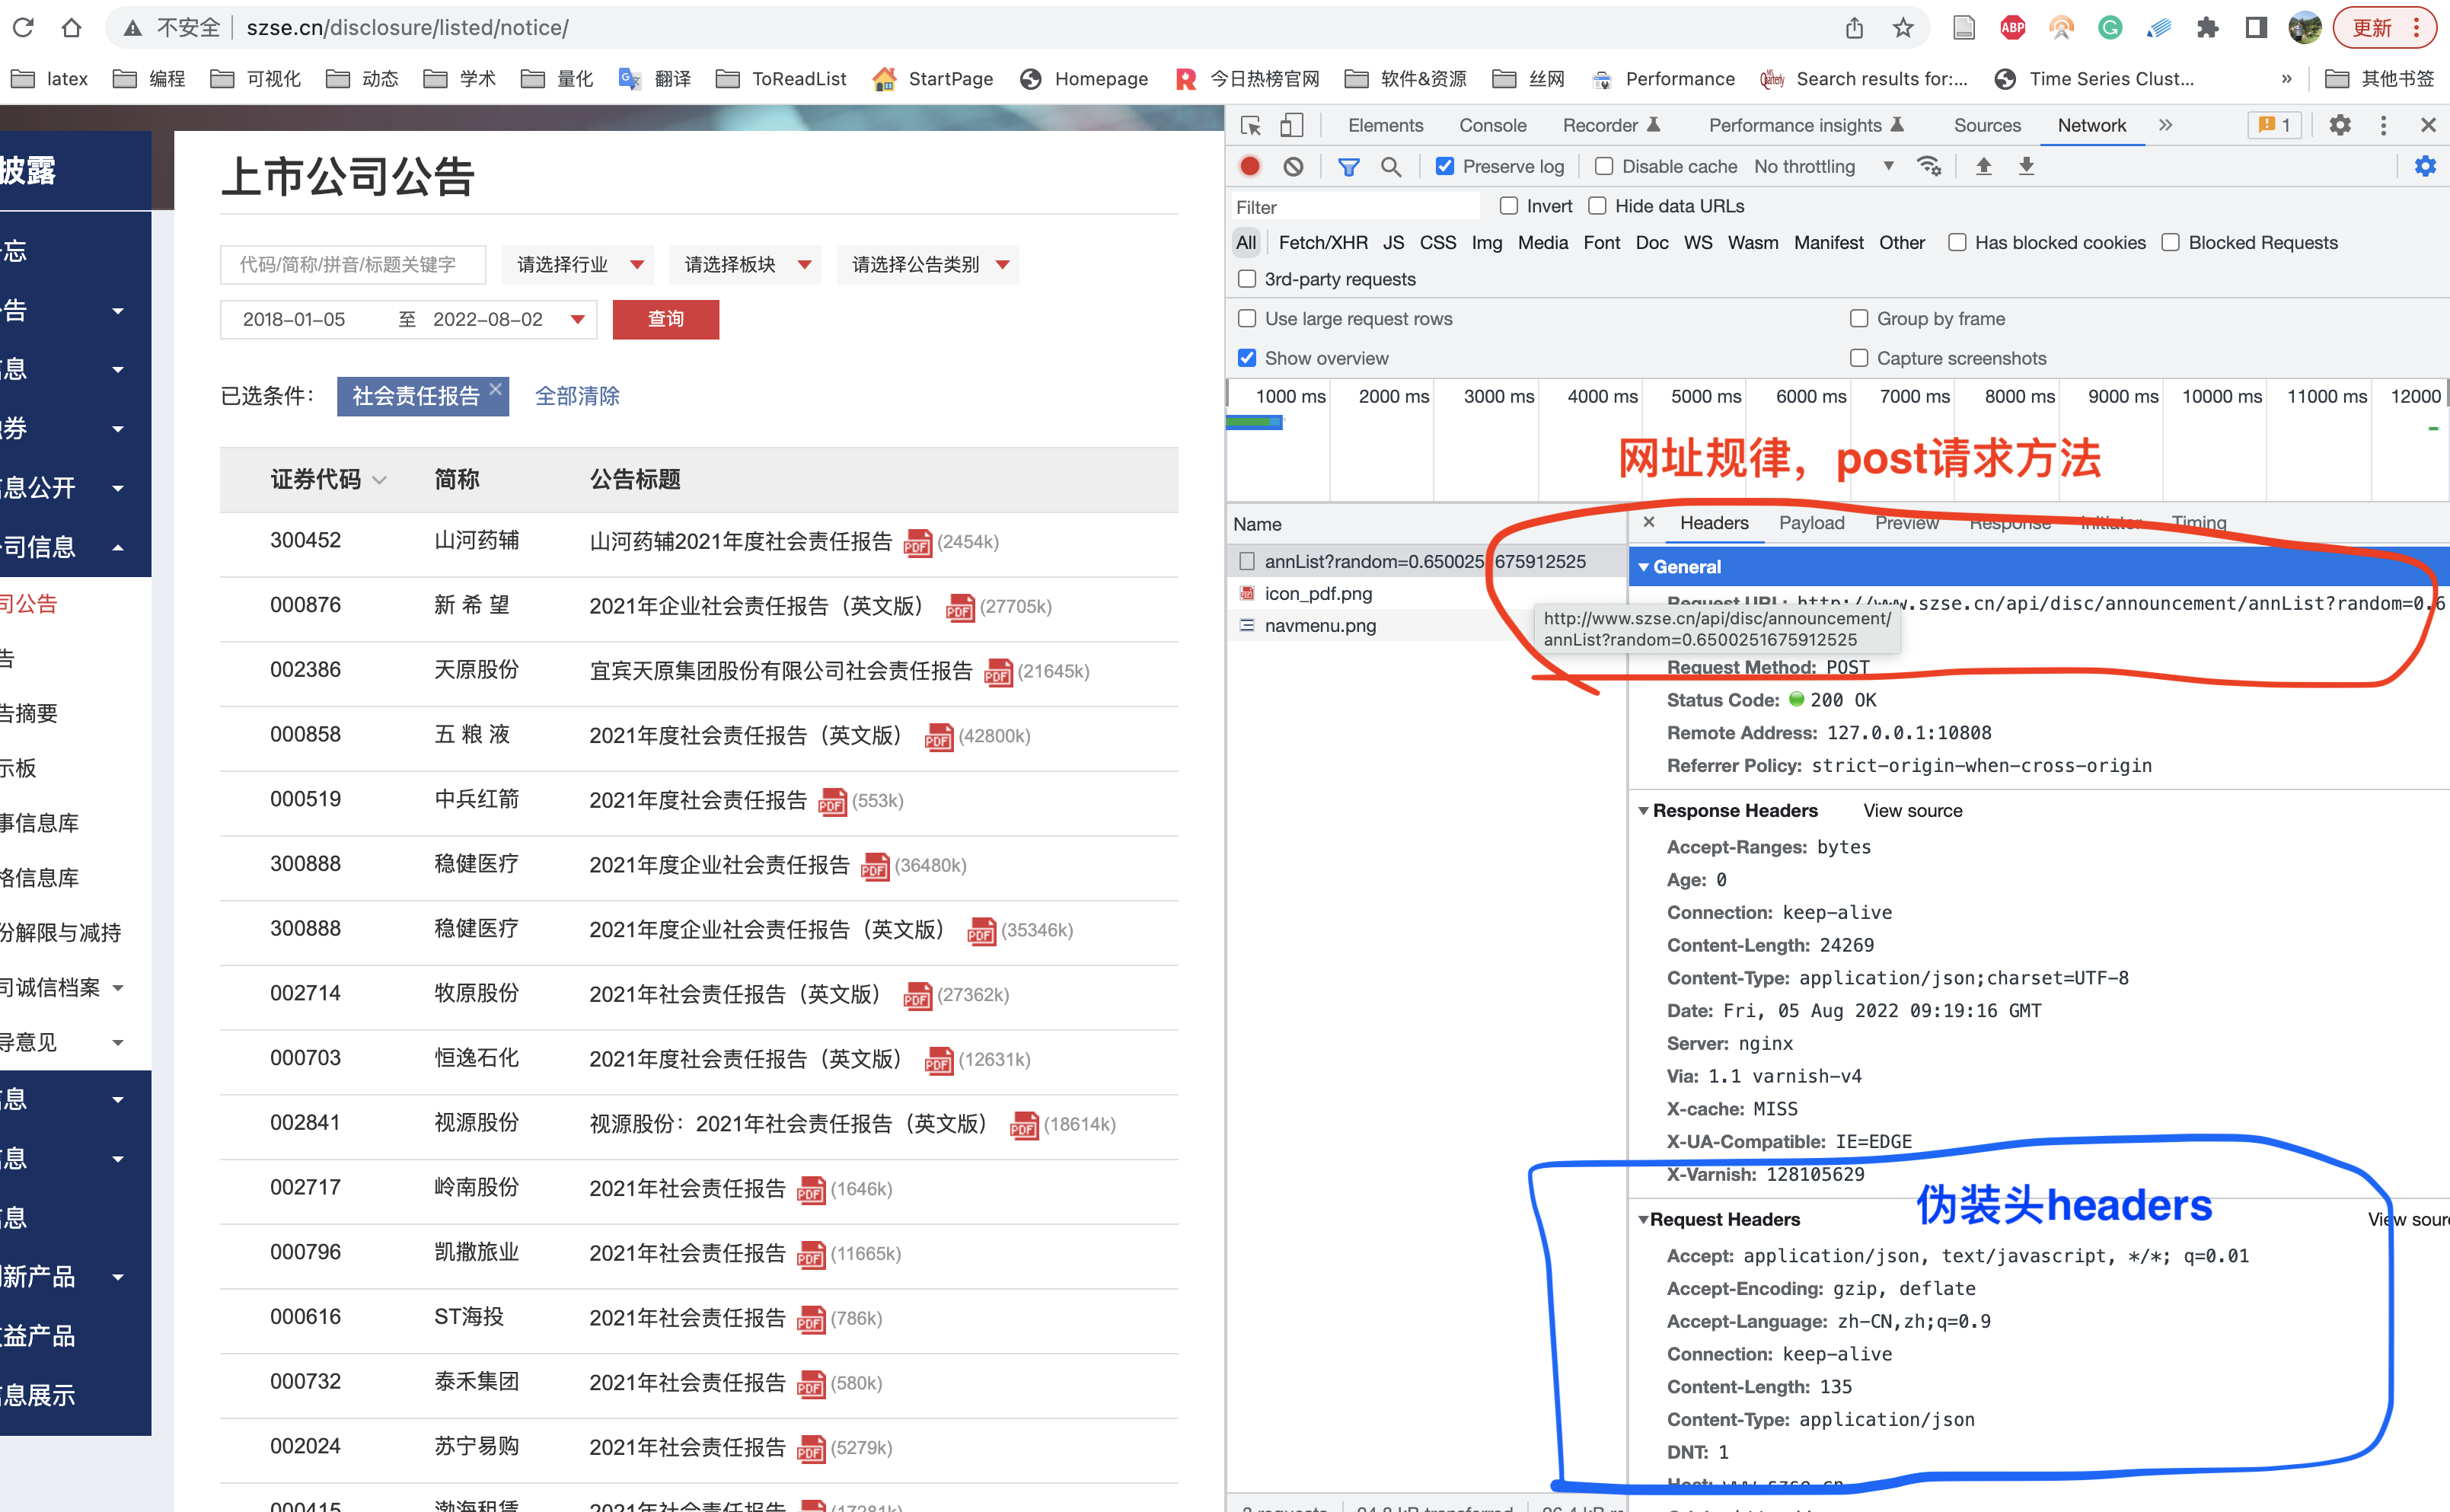Click the inspect element cursor icon

(1250, 125)
